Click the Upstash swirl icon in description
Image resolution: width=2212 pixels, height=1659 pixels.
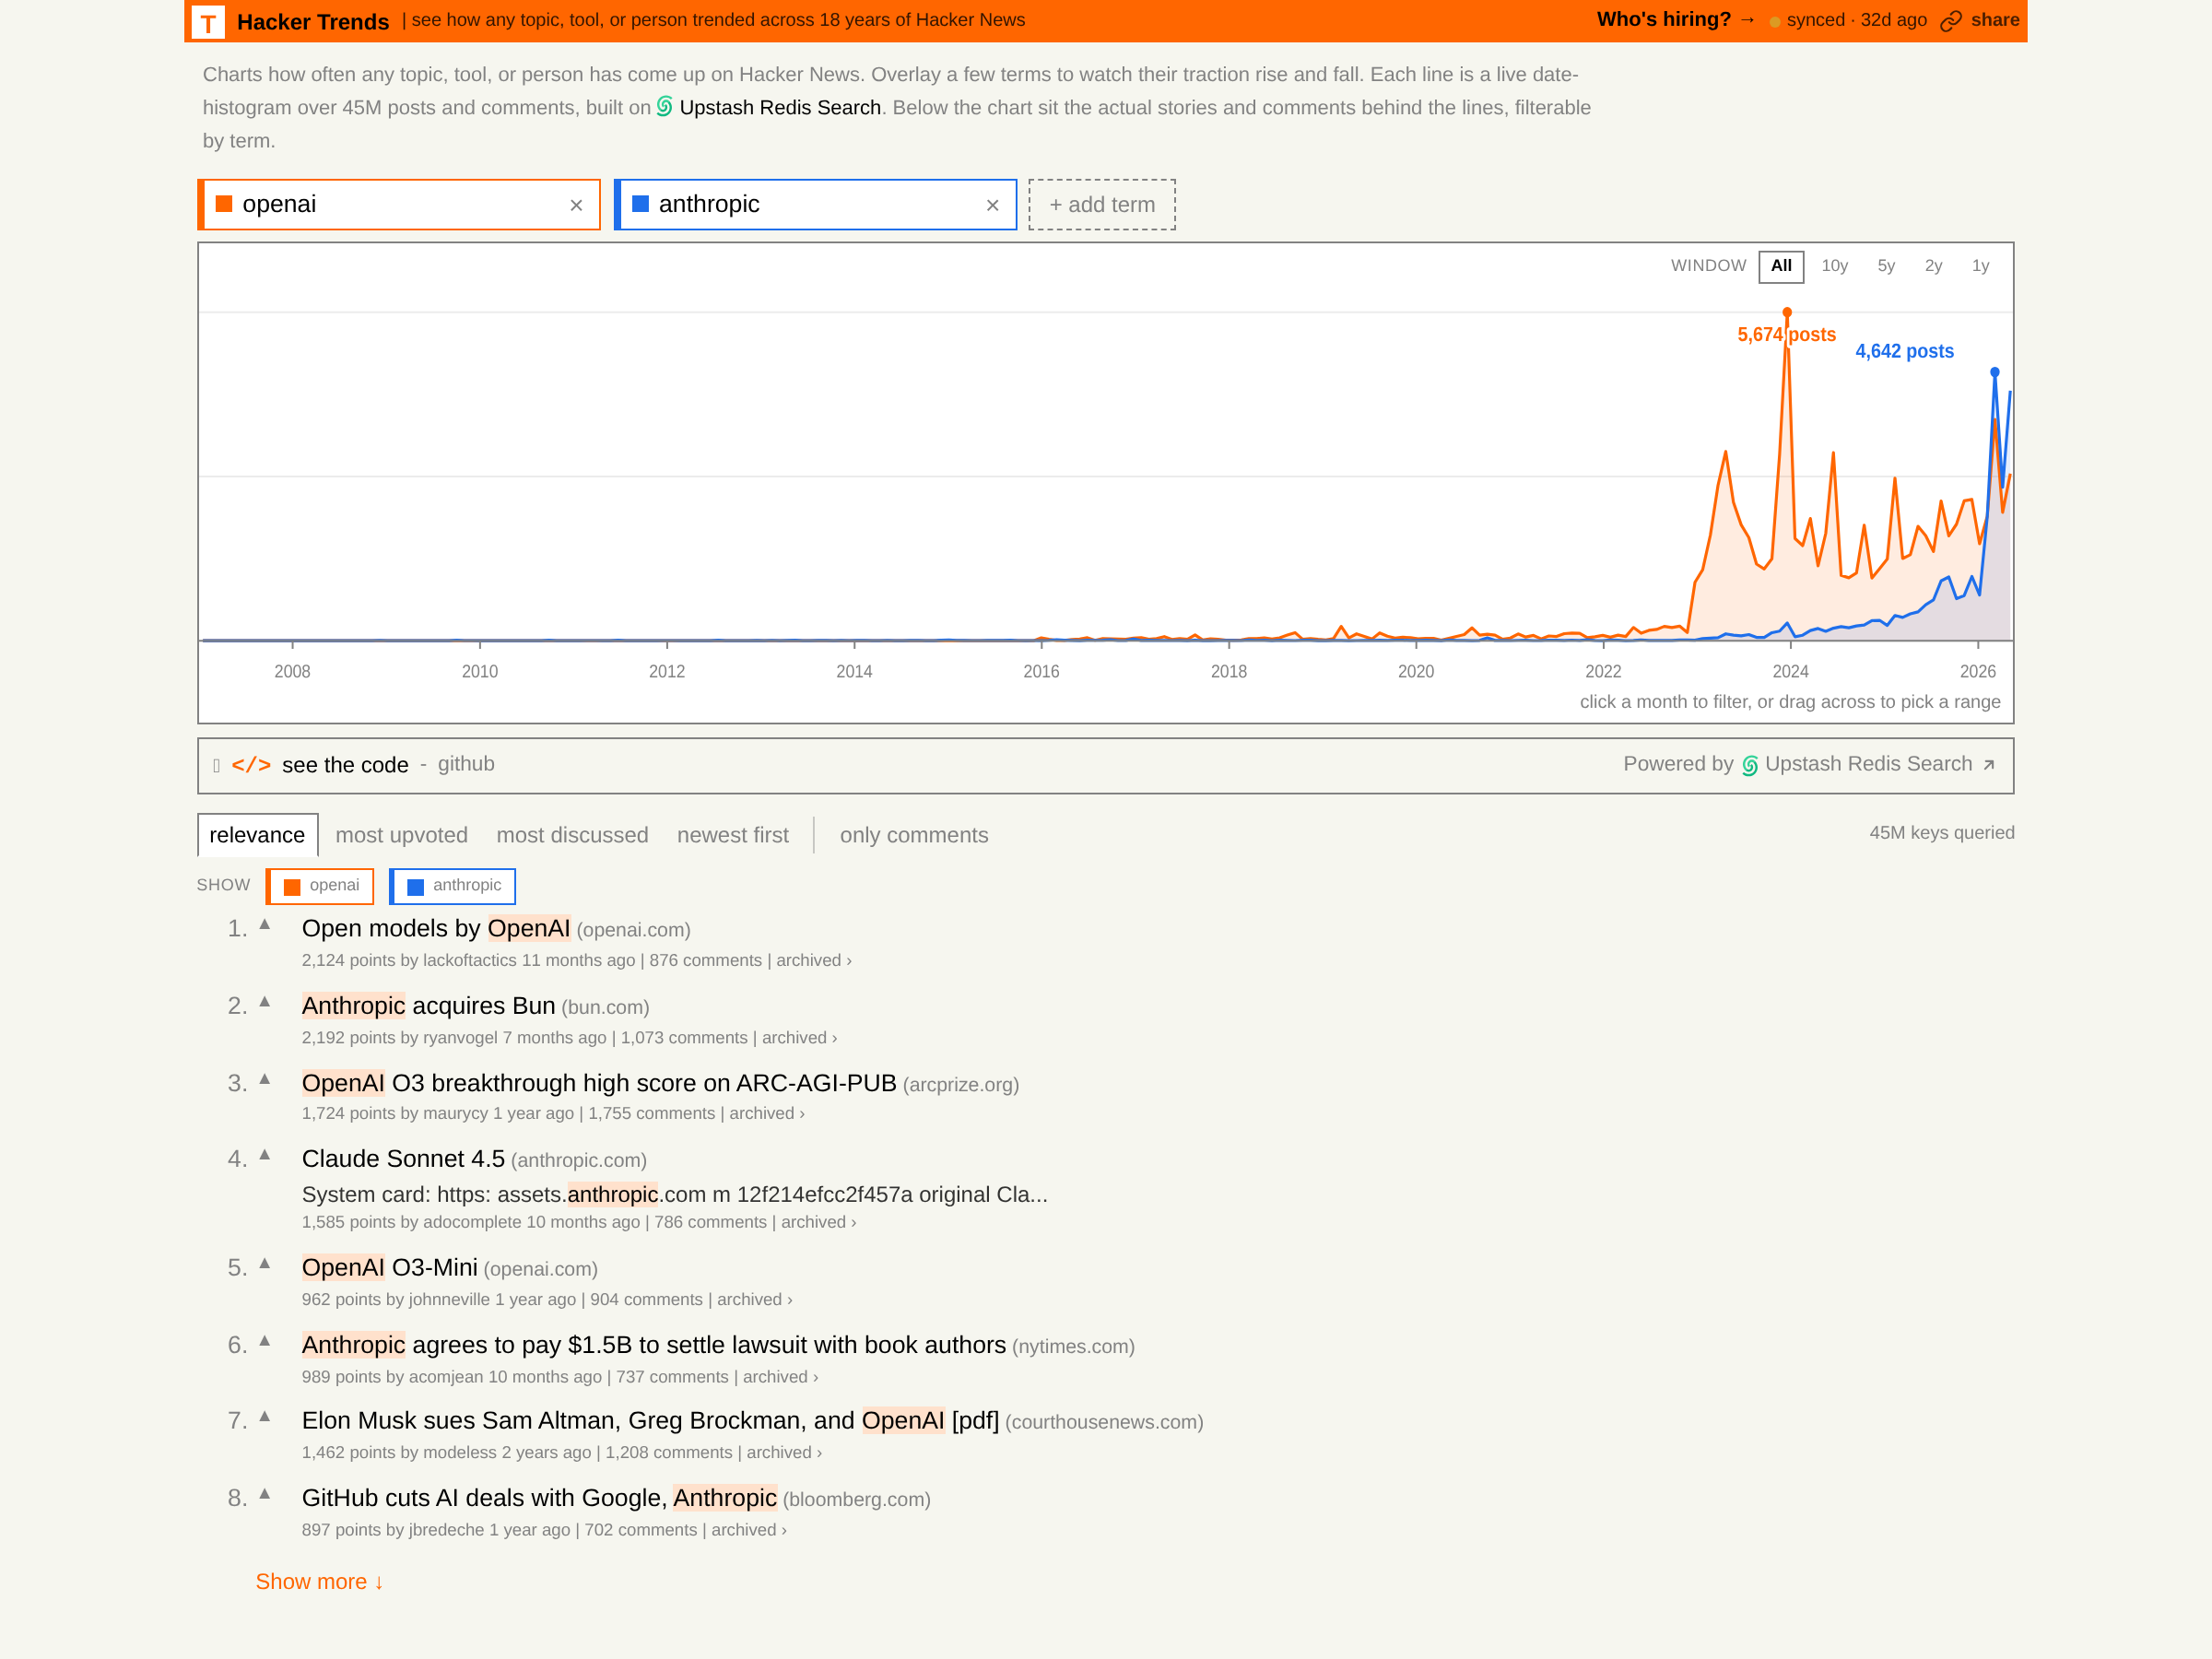pyautogui.click(x=664, y=106)
